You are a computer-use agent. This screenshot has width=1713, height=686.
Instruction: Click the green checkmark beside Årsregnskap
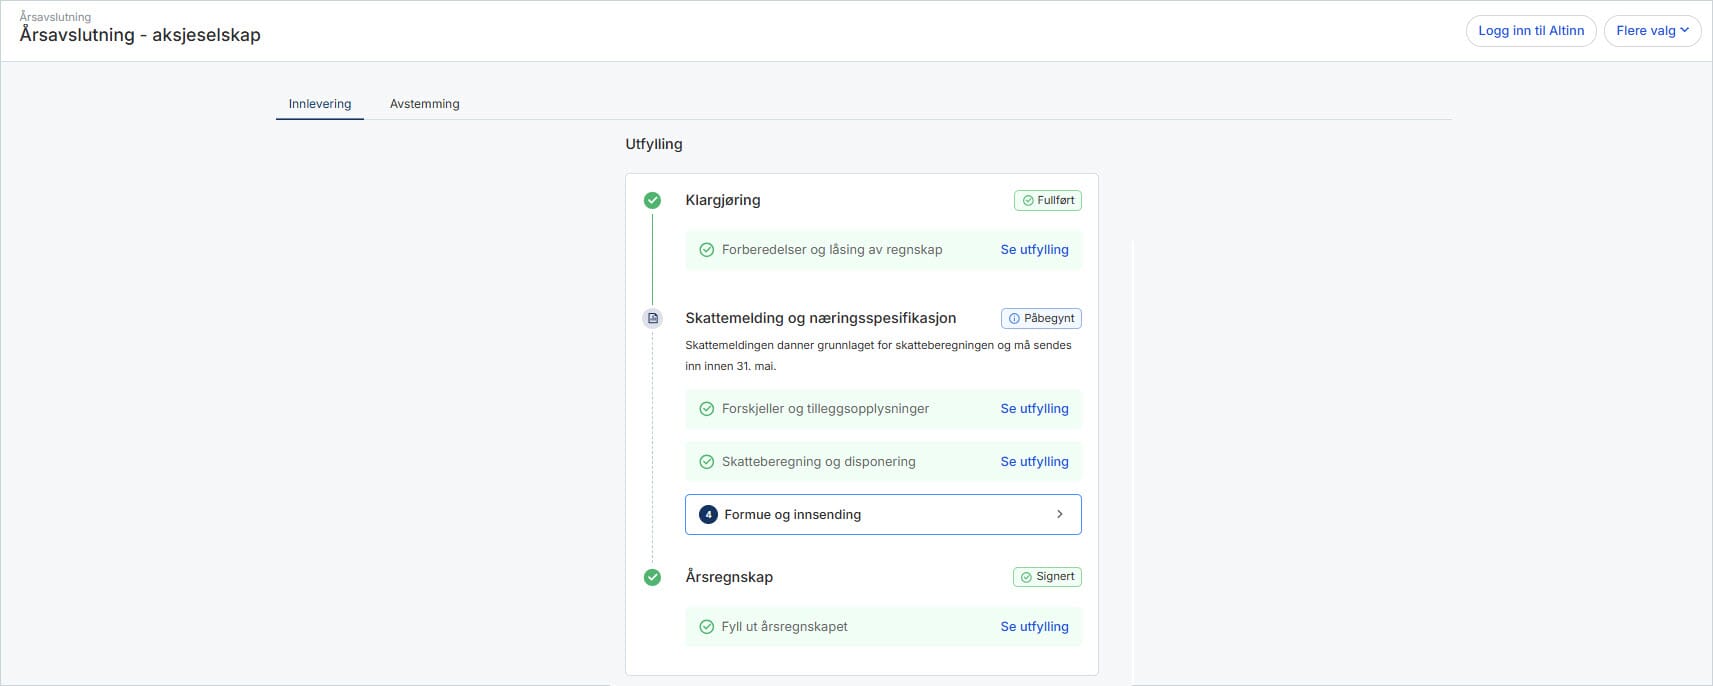(x=652, y=577)
